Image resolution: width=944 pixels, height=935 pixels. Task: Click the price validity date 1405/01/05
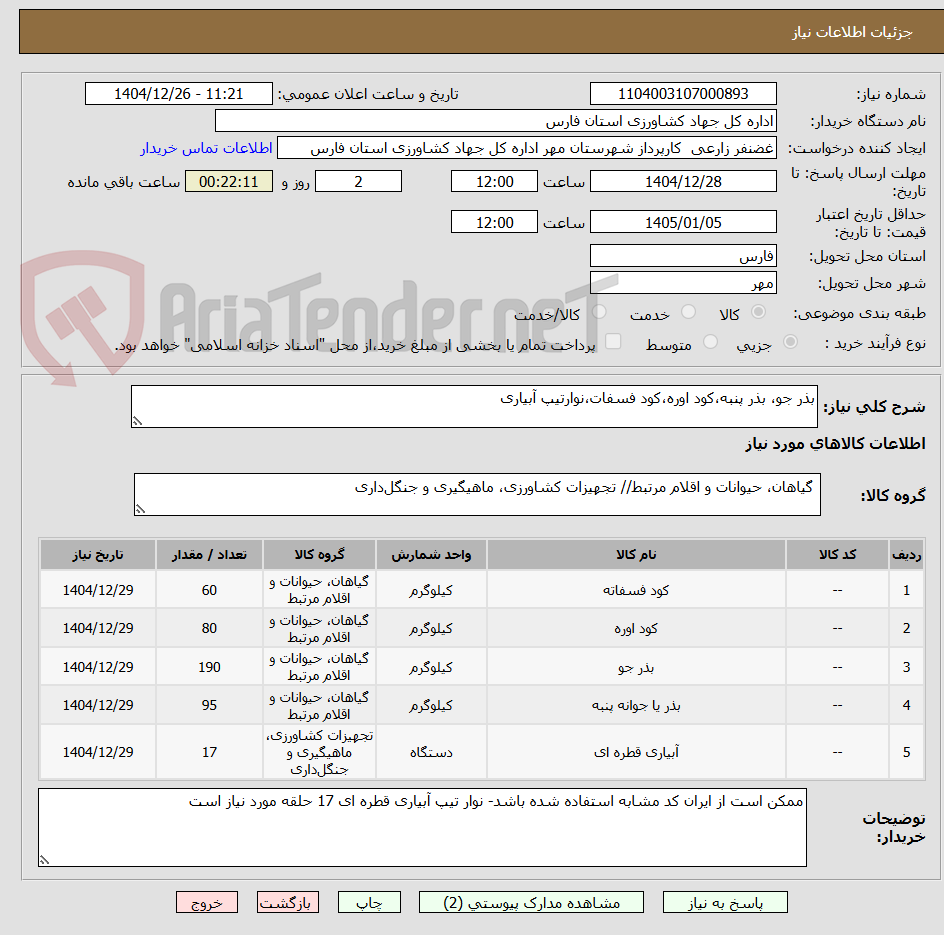pos(683,222)
